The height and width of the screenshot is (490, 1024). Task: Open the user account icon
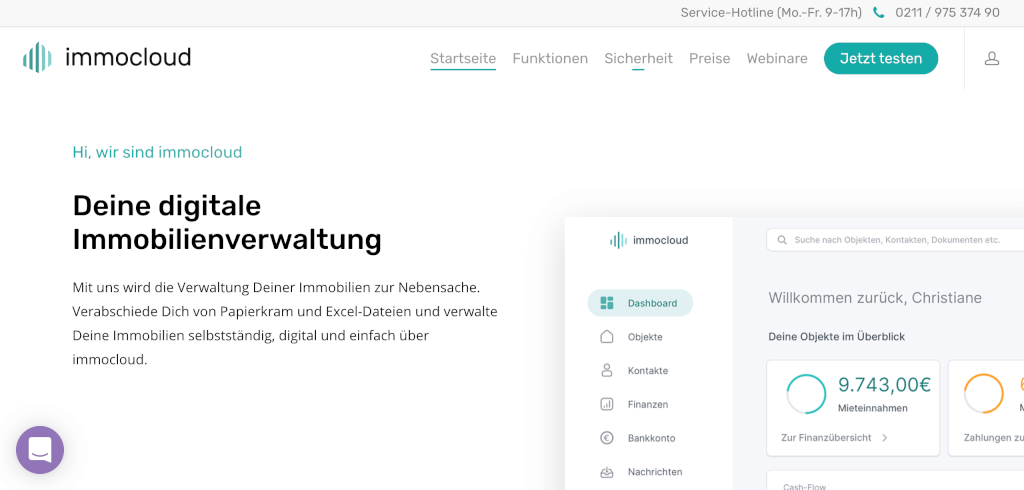tap(991, 59)
